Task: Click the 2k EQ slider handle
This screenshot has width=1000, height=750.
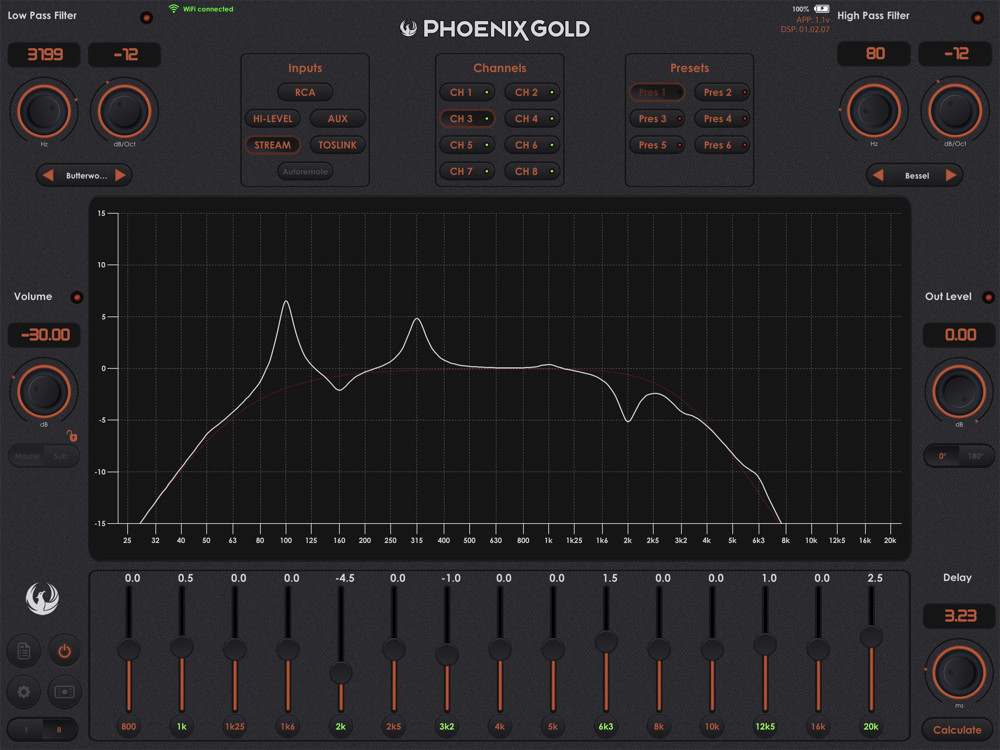Action: 341,673
